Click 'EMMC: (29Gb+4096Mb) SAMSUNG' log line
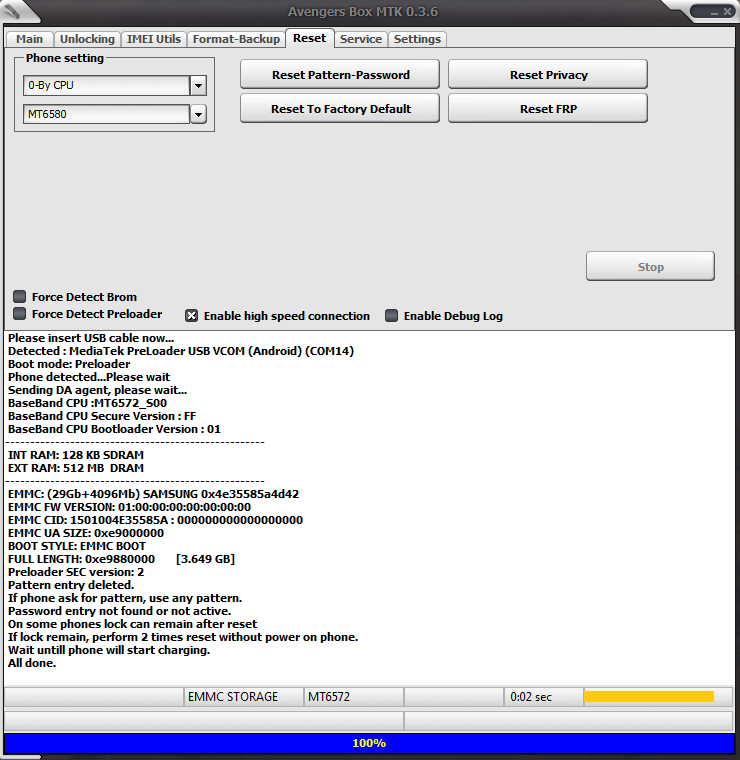The height and width of the screenshot is (760, 740). (x=153, y=494)
